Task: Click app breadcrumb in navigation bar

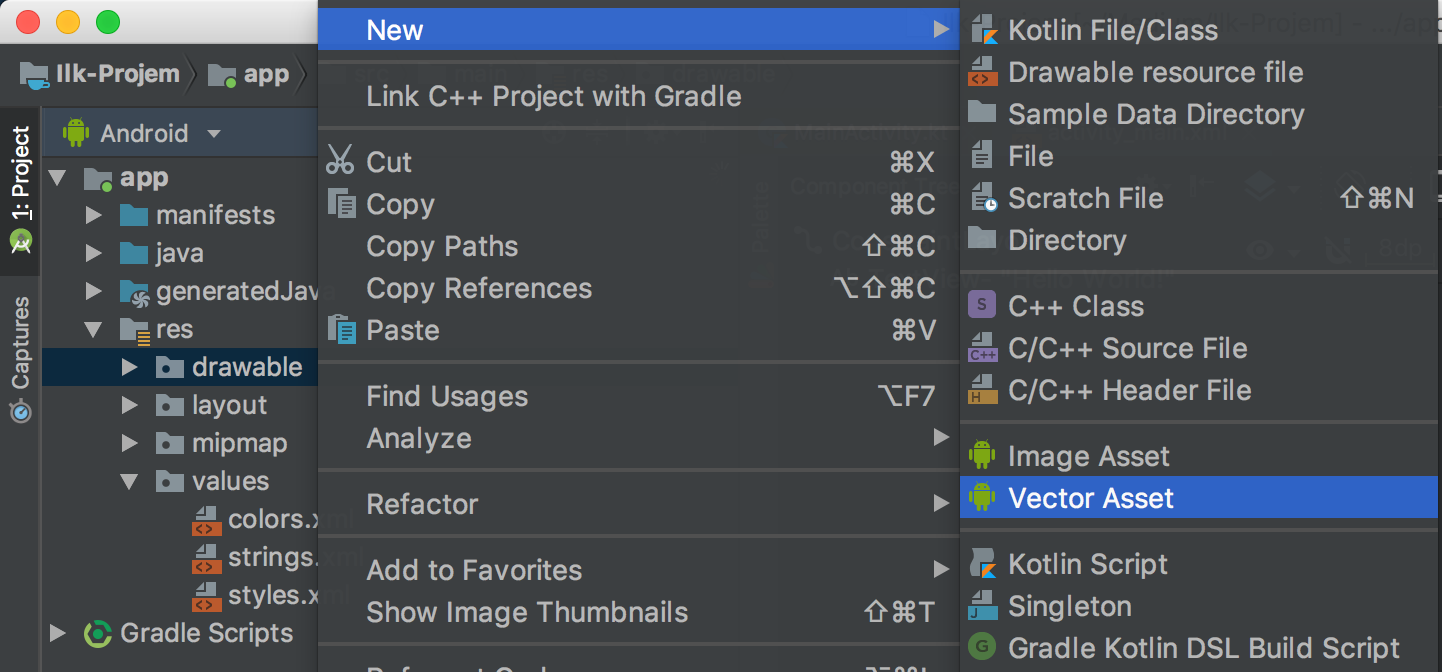Action: (249, 74)
